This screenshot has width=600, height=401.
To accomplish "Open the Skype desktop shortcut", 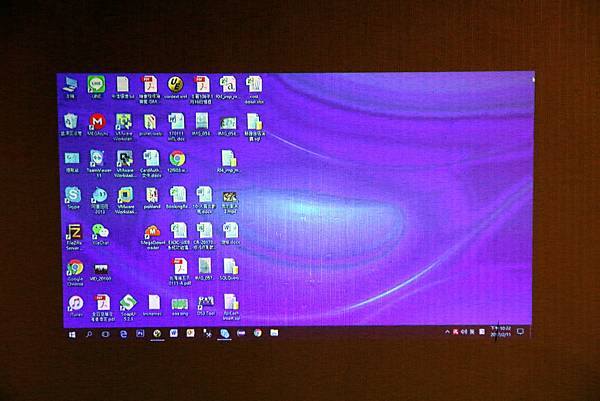I will click(x=73, y=198).
